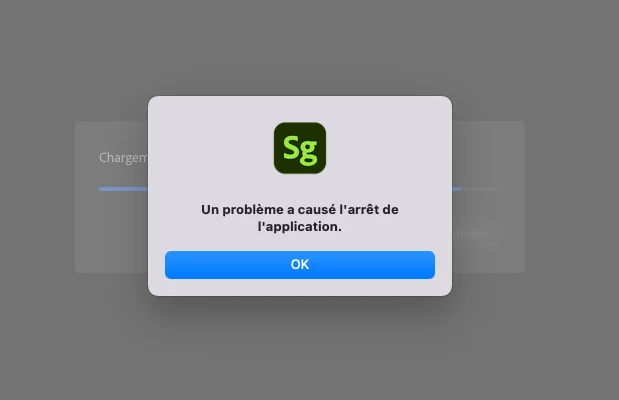This screenshot has height=400, width=619.
Task: Click the right edge of the blue OK button
Action: (430, 265)
